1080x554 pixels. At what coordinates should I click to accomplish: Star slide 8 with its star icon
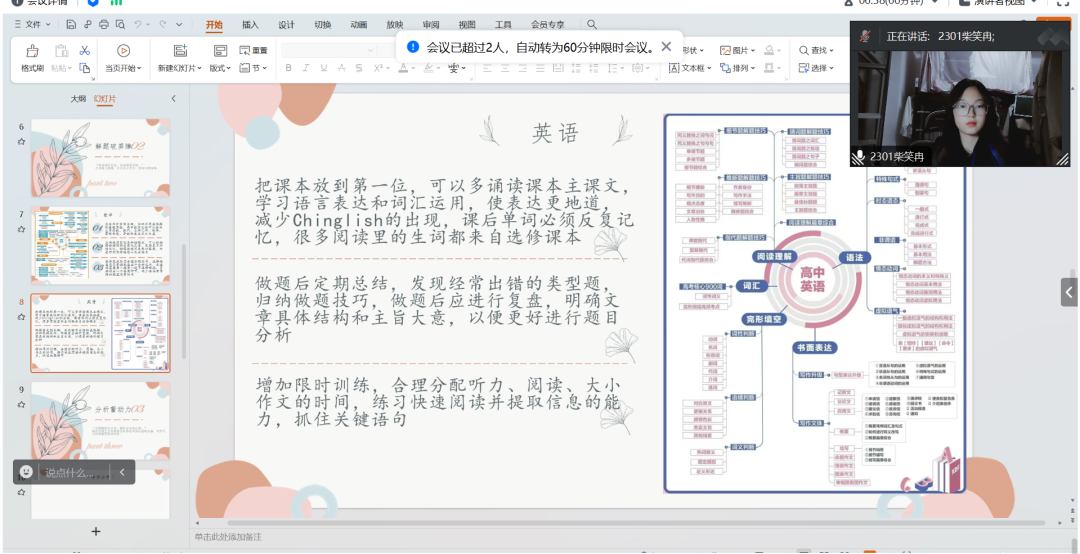pos(21,316)
